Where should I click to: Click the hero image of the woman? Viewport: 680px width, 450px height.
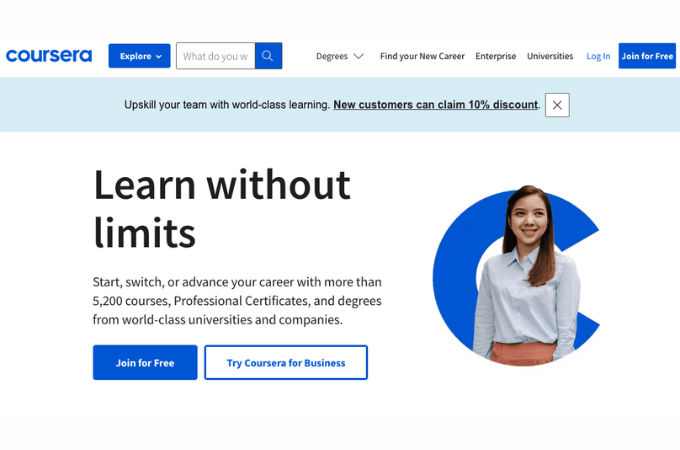pyautogui.click(x=516, y=276)
